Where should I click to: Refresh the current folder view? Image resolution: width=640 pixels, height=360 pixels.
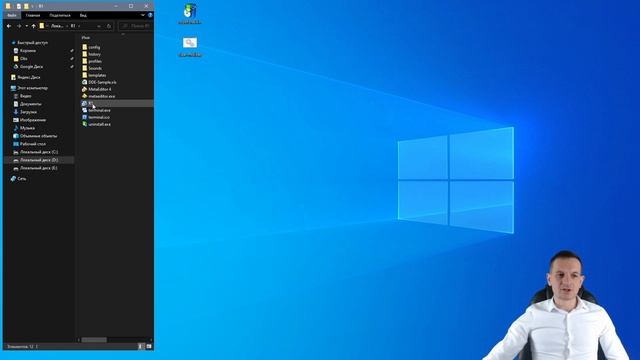point(109,26)
